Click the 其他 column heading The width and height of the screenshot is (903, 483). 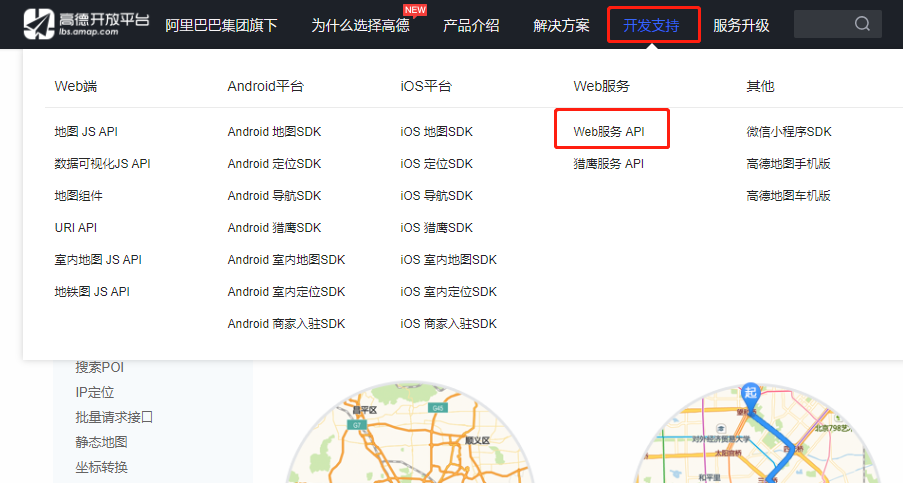760,86
